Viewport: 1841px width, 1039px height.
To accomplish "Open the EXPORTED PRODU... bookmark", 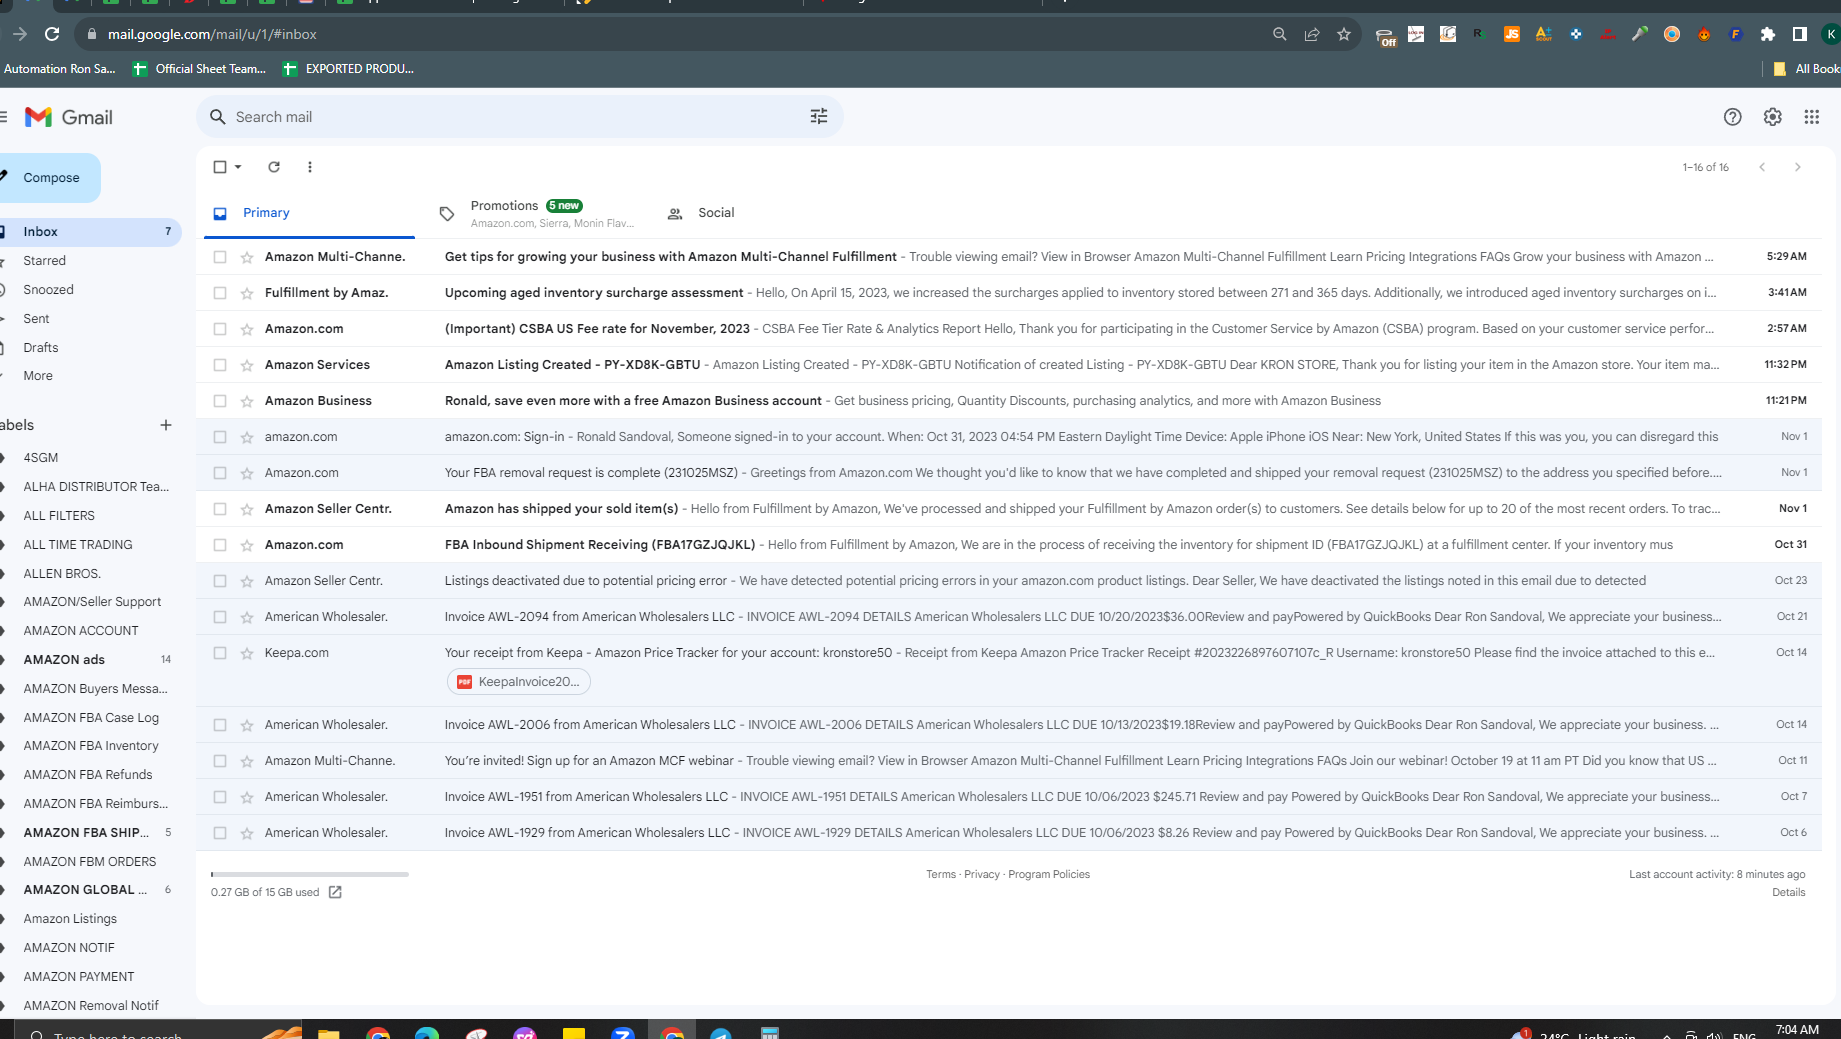I will click(x=348, y=69).
